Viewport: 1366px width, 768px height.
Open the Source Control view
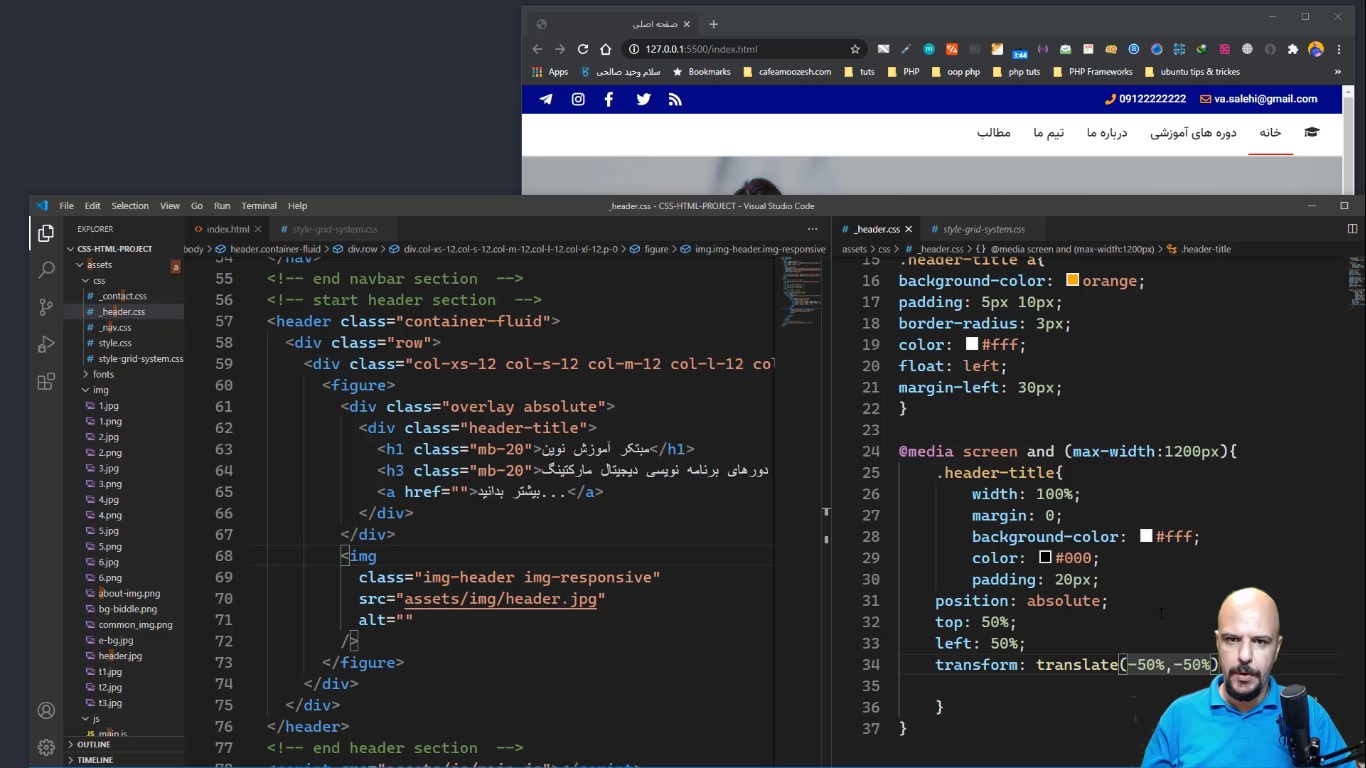tap(45, 307)
